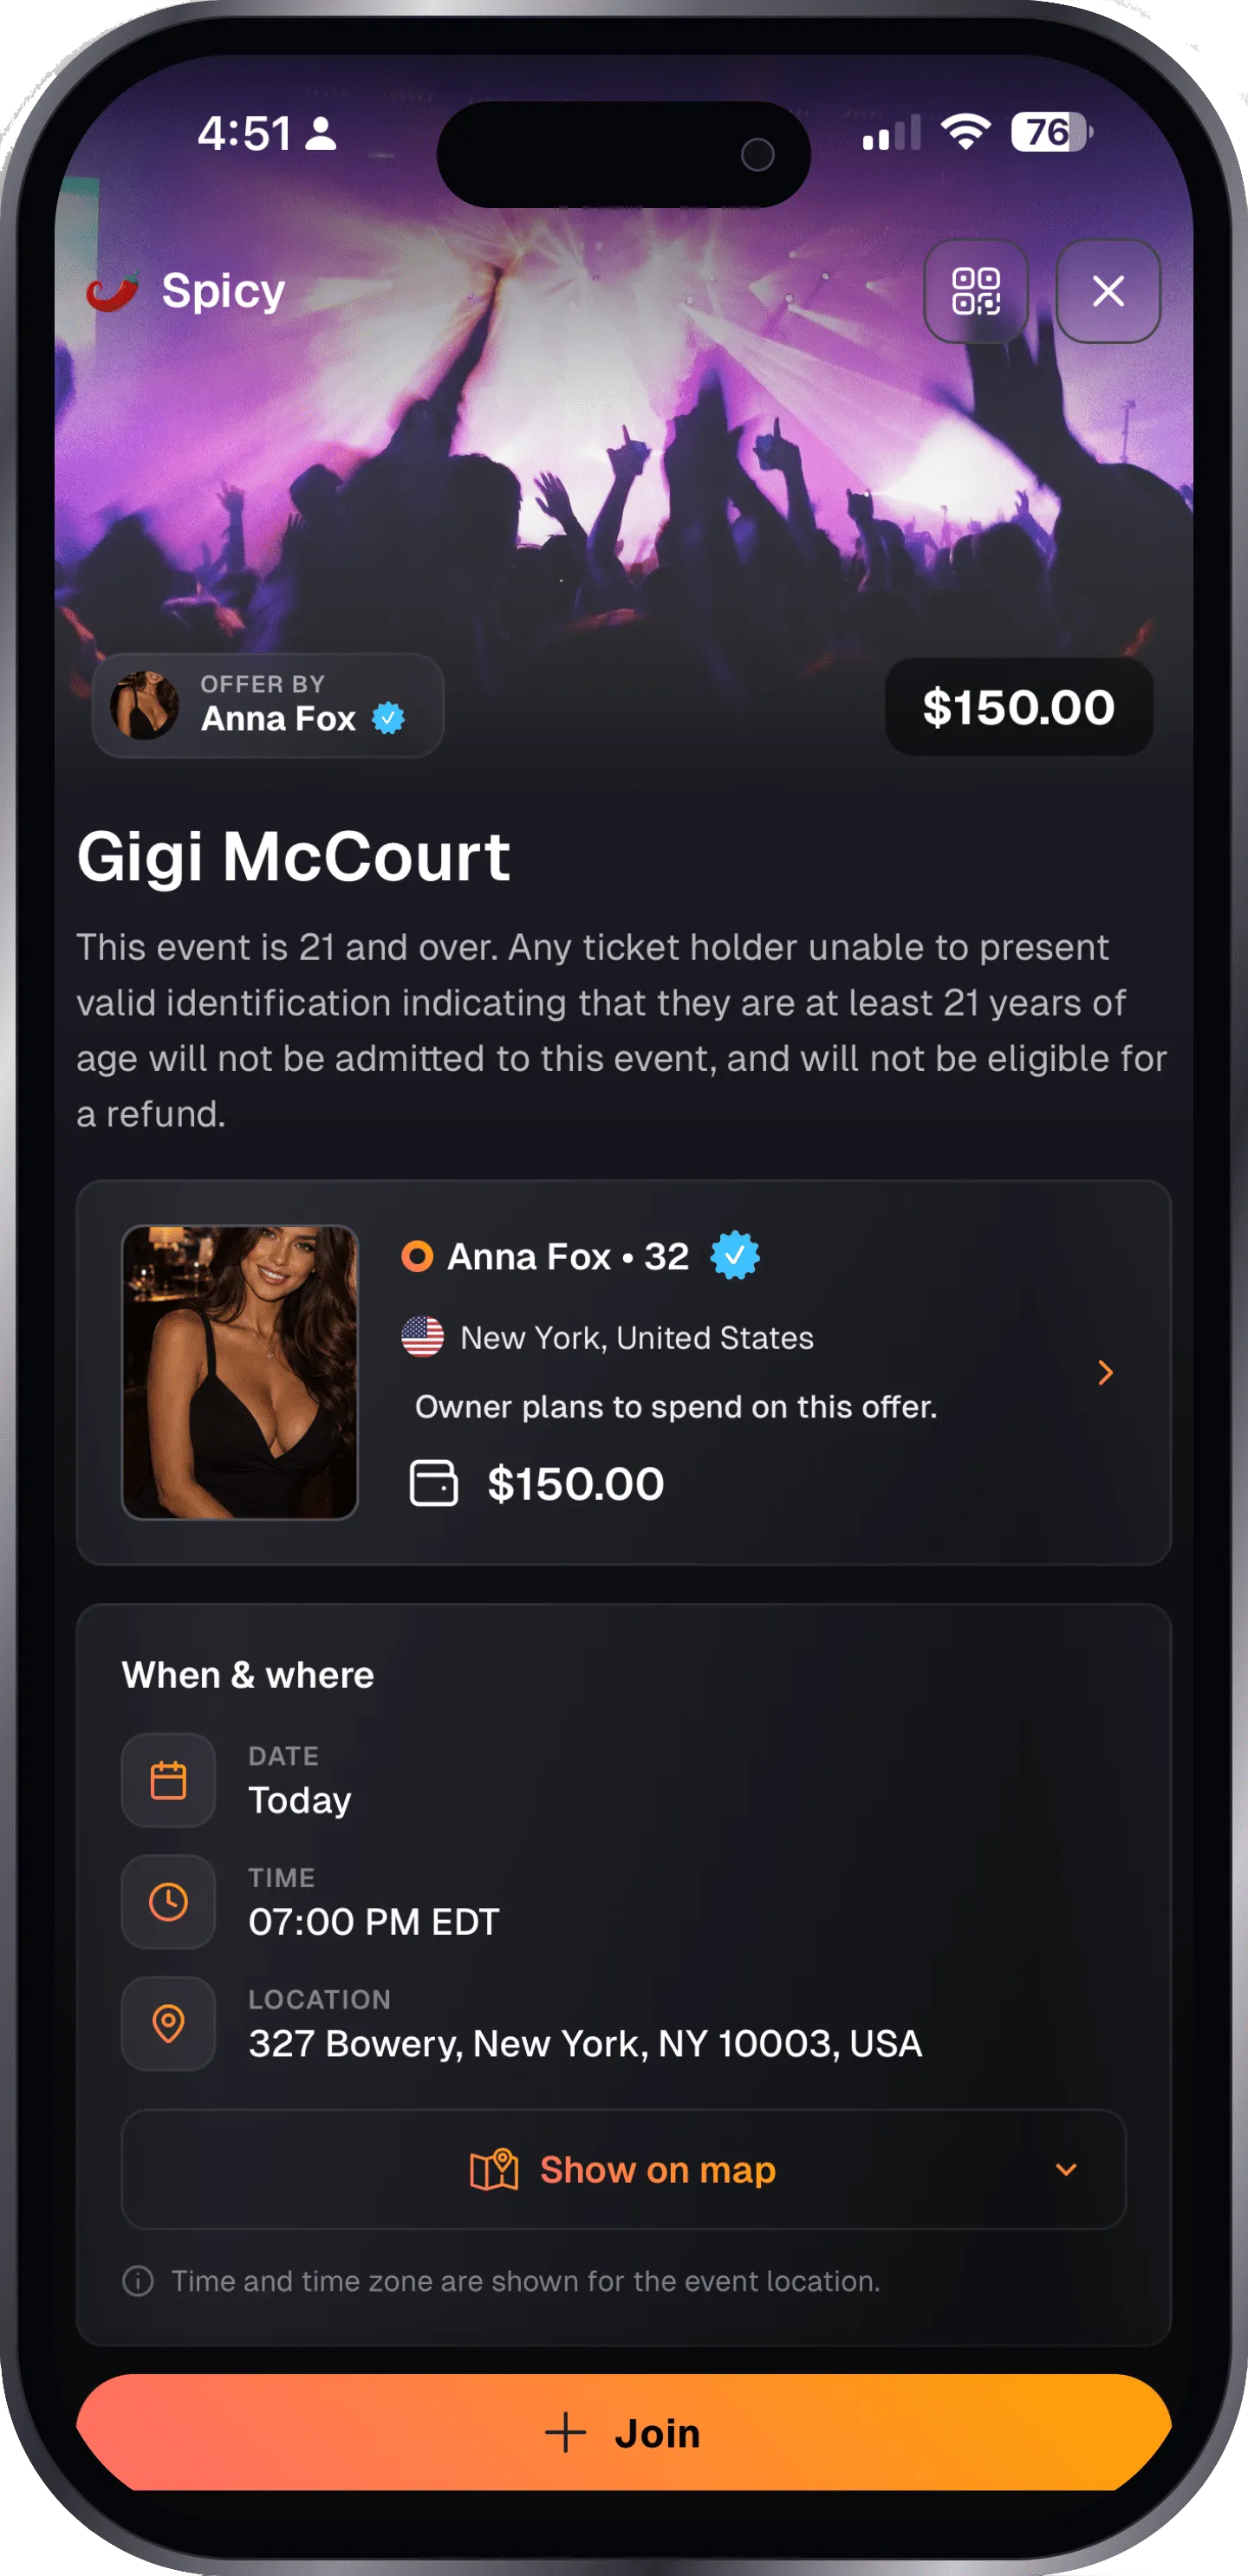Close the offer details screen
1248x2576 pixels.
[1108, 291]
